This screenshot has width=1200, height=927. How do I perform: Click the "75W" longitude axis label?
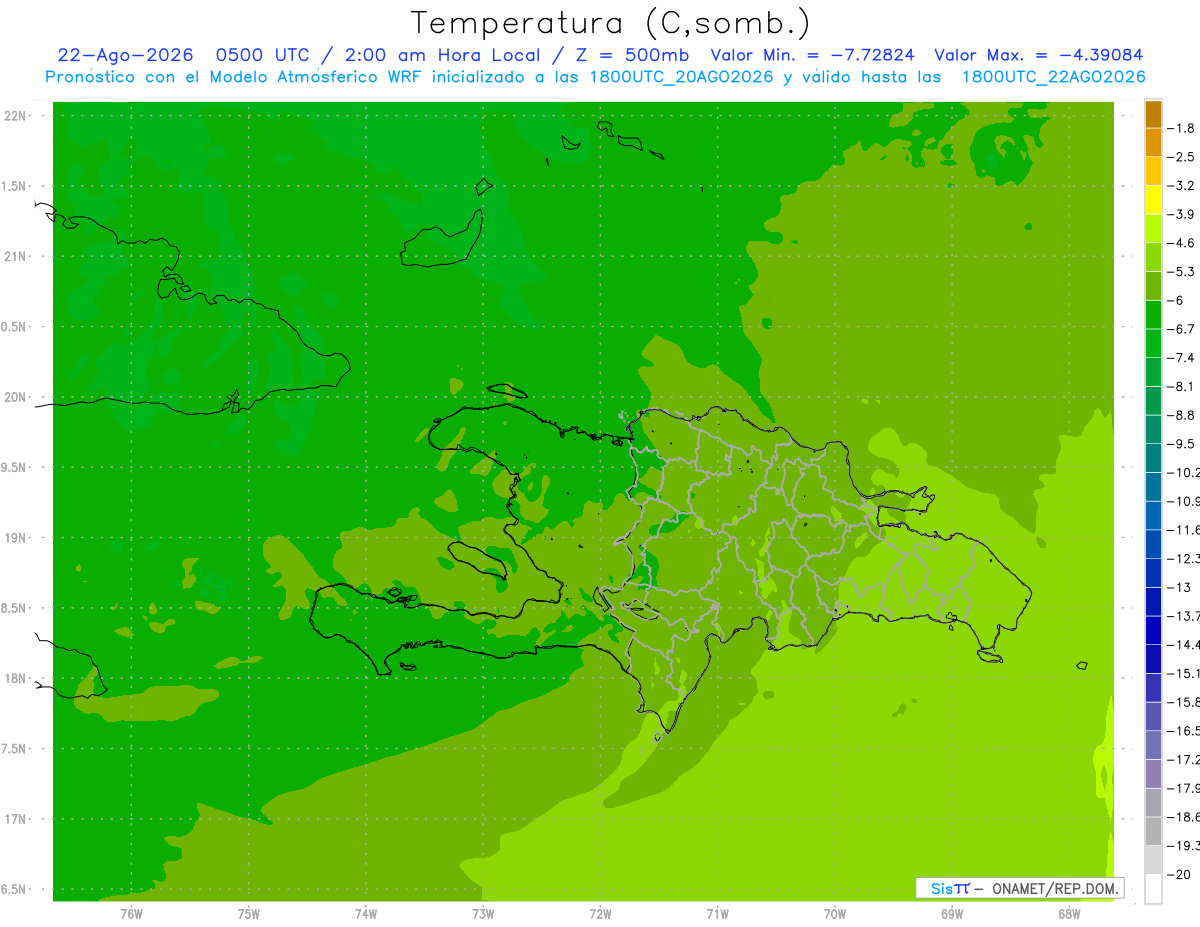(x=249, y=912)
